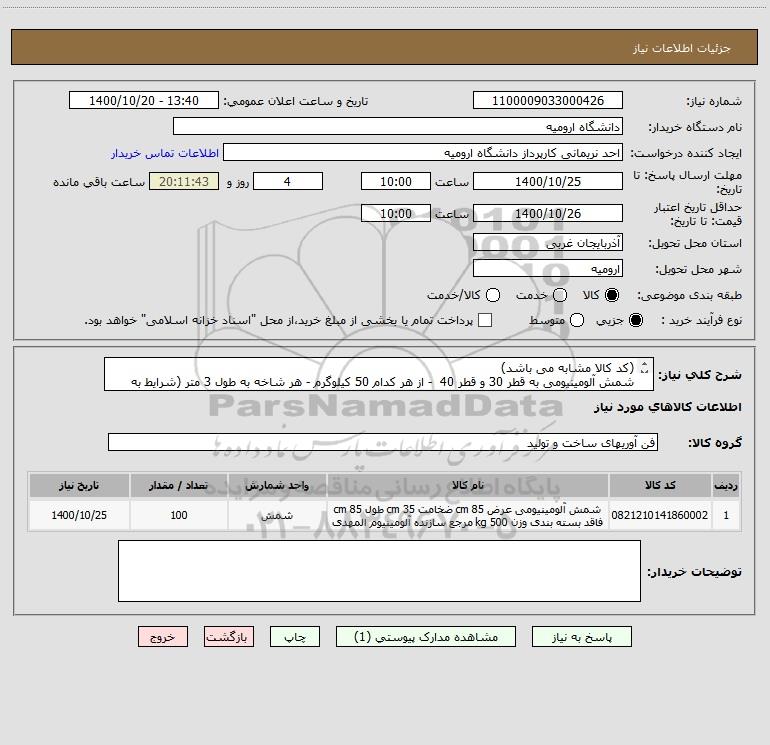Click the response deadline date 1400/10/25 field
Image resolution: width=770 pixels, height=745 pixels.
pyautogui.click(x=548, y=181)
